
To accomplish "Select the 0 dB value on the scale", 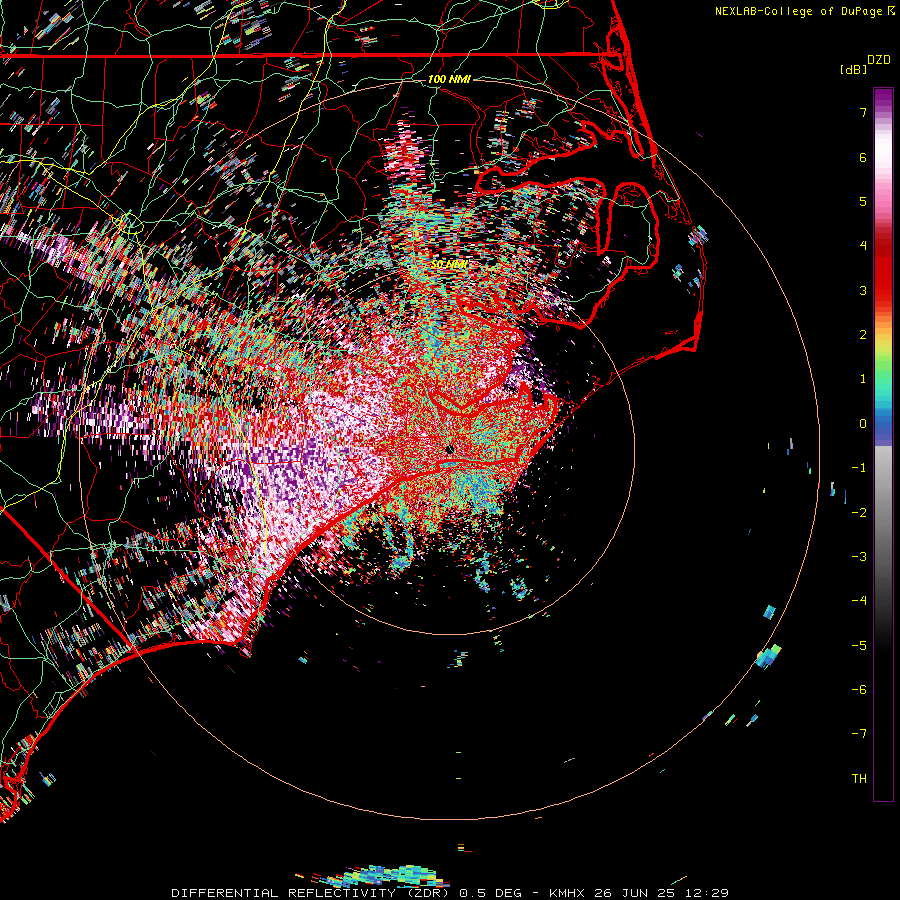I will [863, 424].
